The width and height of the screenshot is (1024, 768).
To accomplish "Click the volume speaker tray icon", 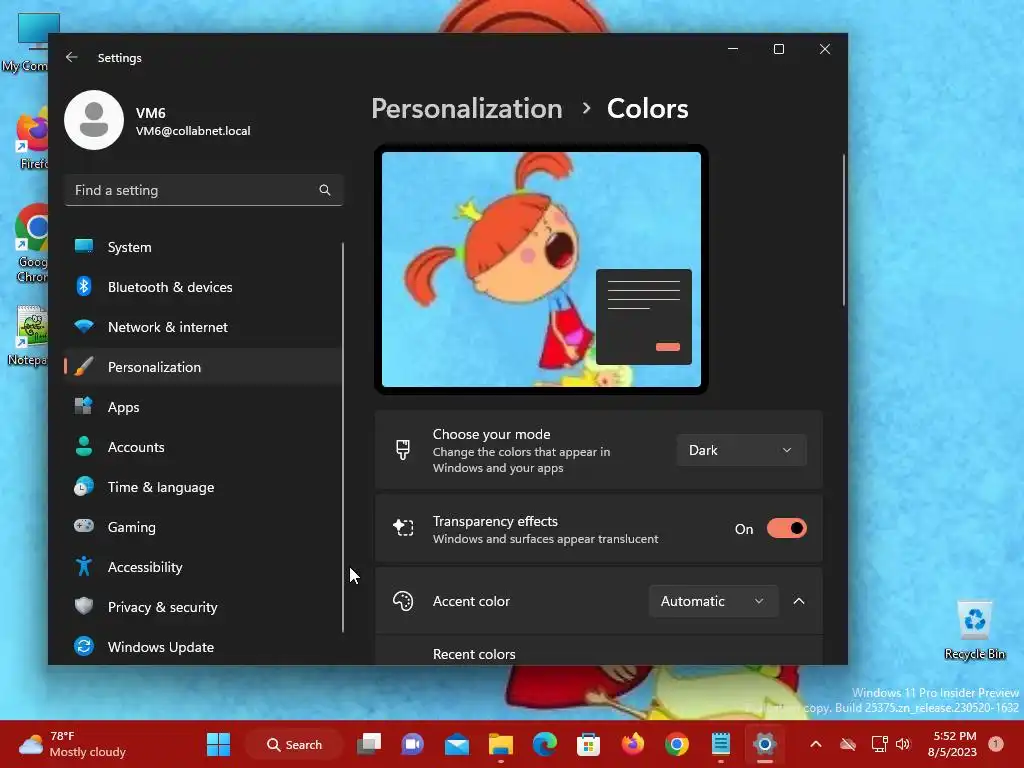I will click(903, 744).
